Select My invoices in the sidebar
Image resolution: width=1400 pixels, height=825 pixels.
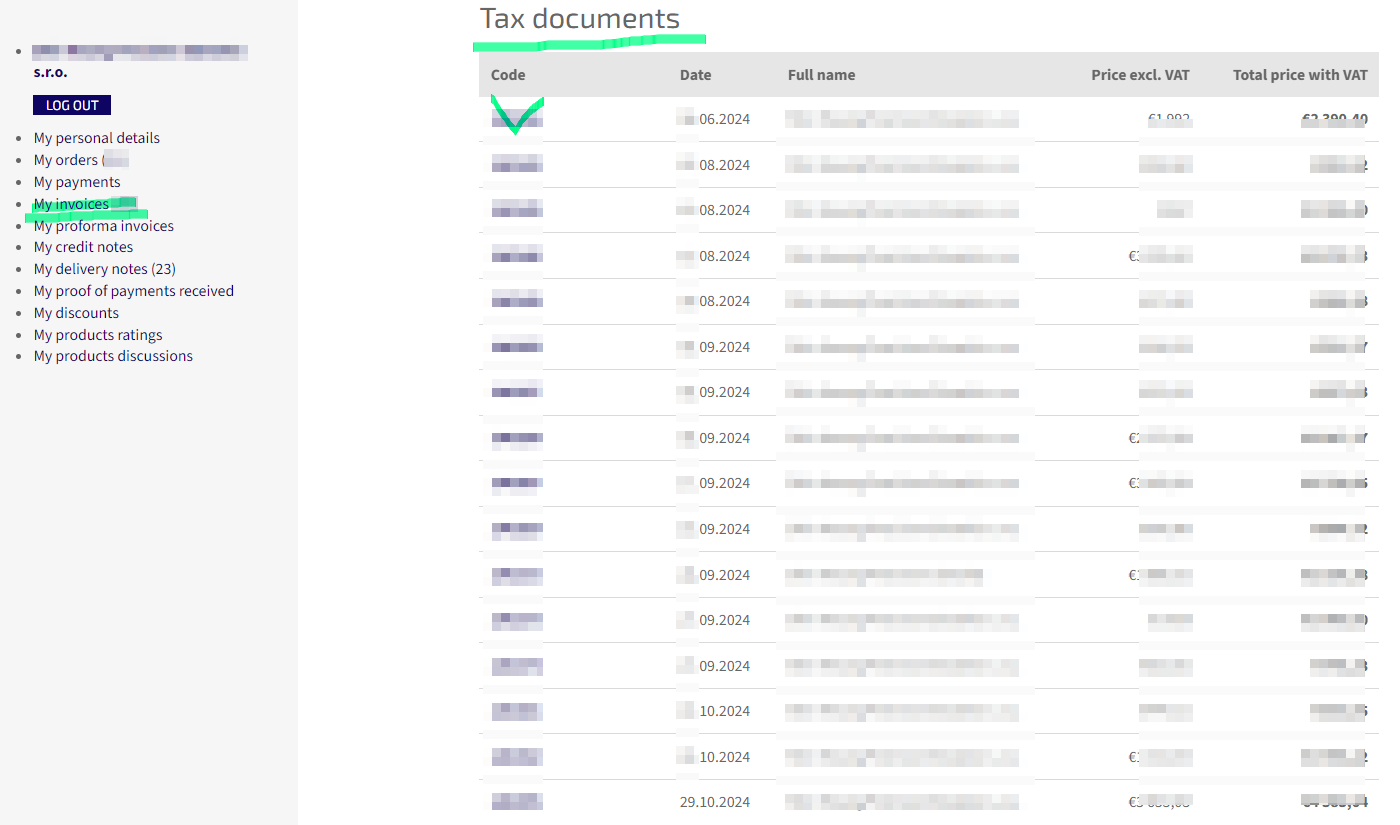coord(71,204)
